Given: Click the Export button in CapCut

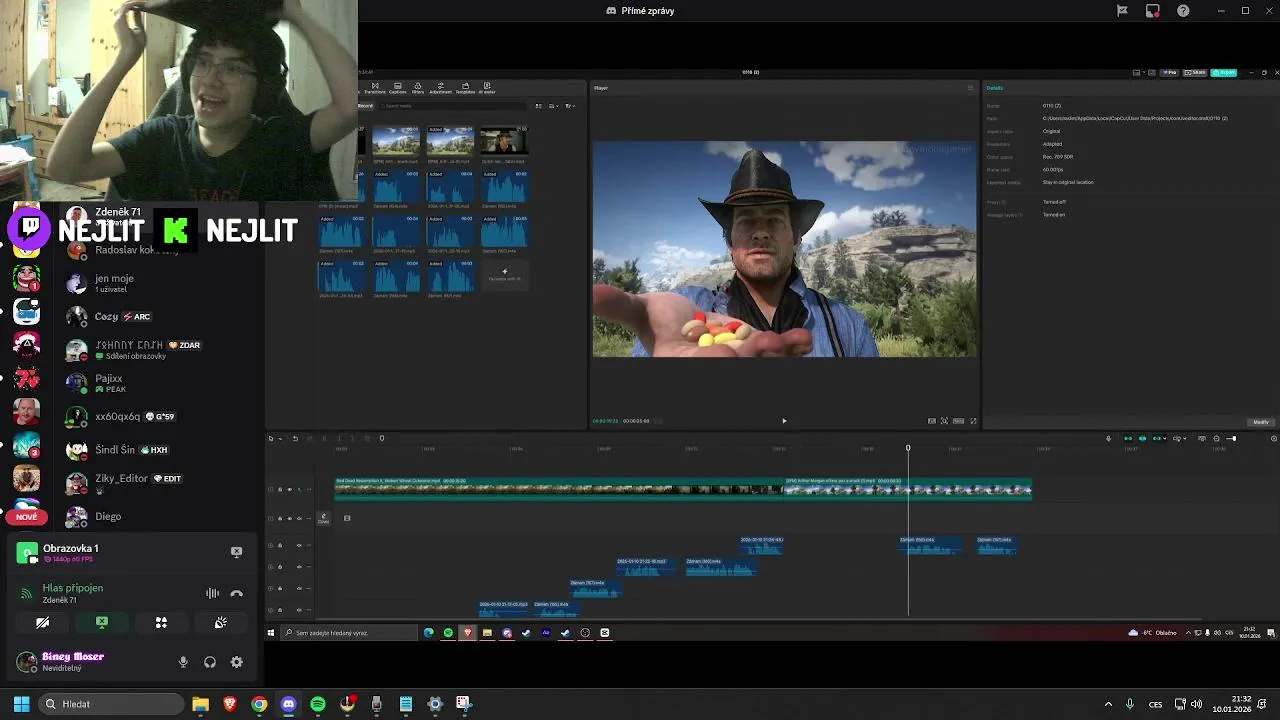Looking at the screenshot, I should (1224, 72).
